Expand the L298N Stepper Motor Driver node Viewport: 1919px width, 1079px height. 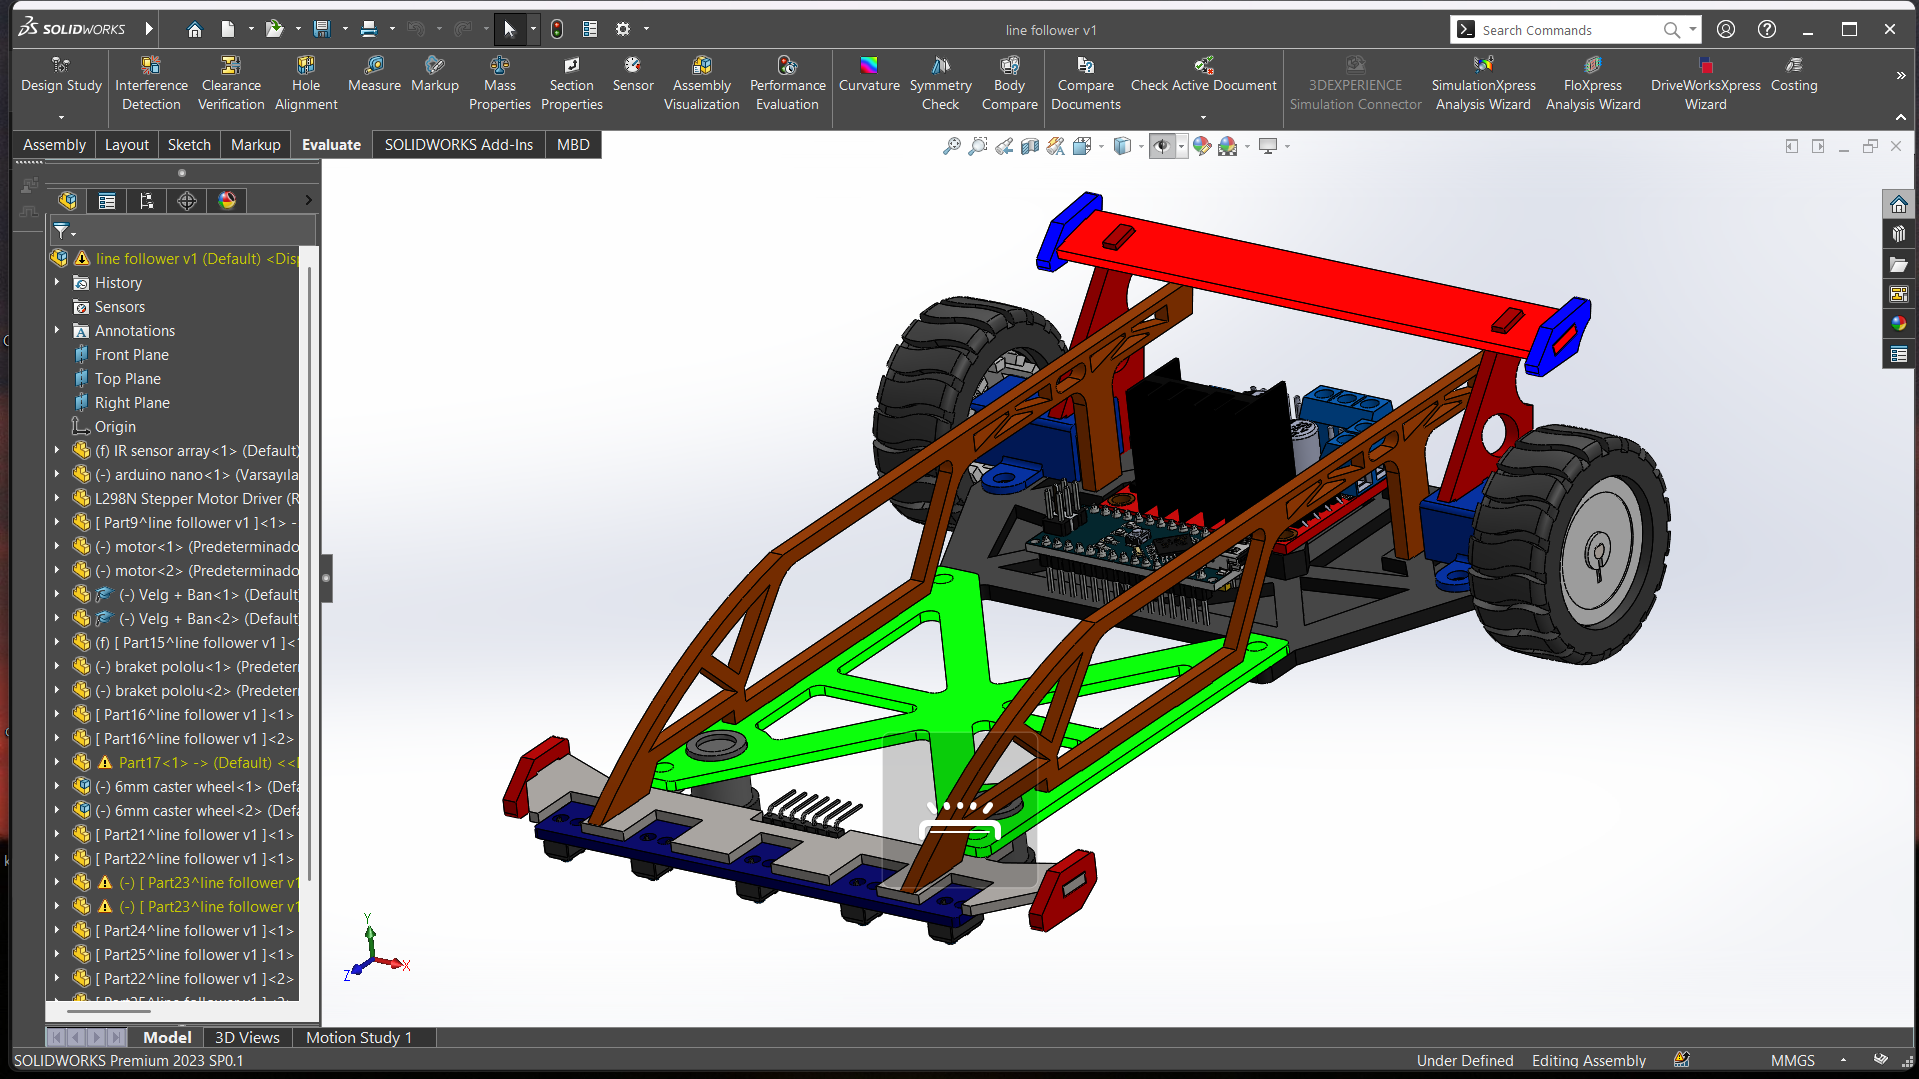tap(57, 499)
